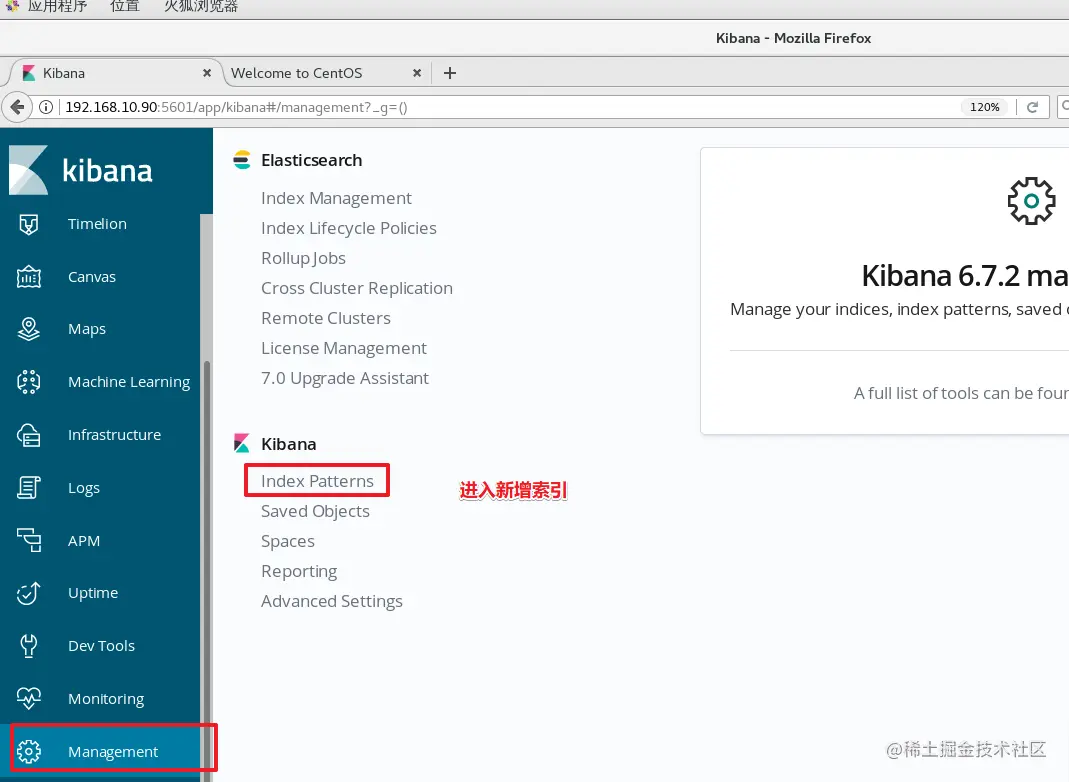Open Canvas via its sidebar icon

(x=29, y=277)
